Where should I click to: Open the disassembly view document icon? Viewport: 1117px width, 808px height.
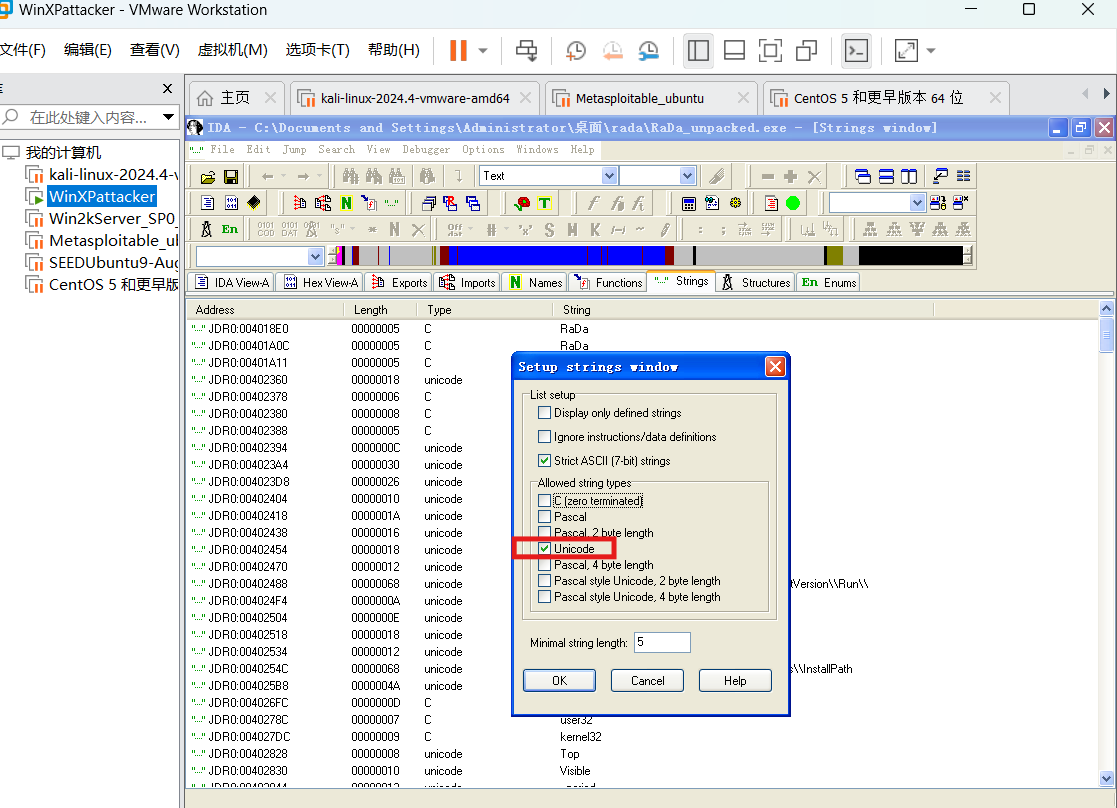coord(207,203)
